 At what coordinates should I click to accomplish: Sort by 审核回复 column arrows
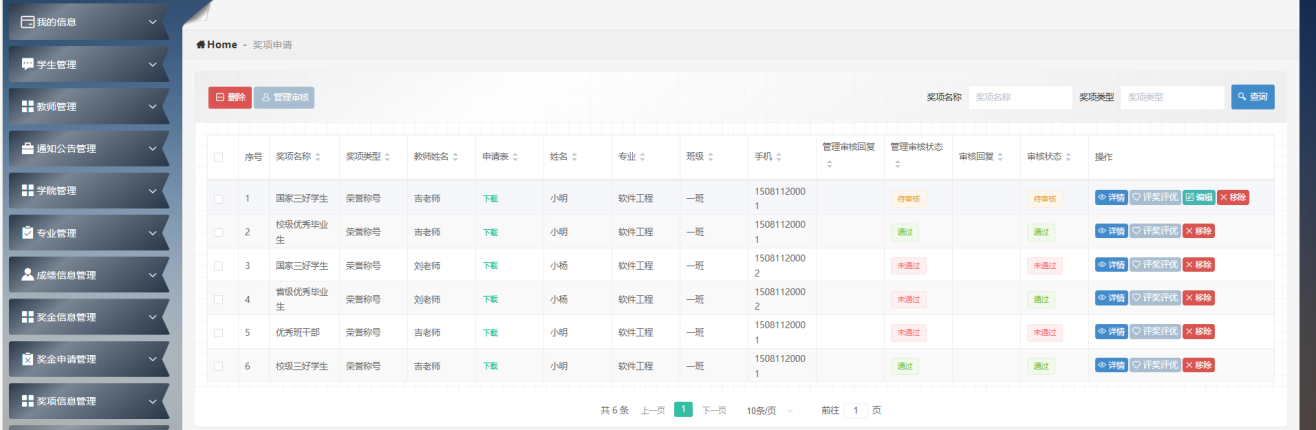coord(1000,157)
